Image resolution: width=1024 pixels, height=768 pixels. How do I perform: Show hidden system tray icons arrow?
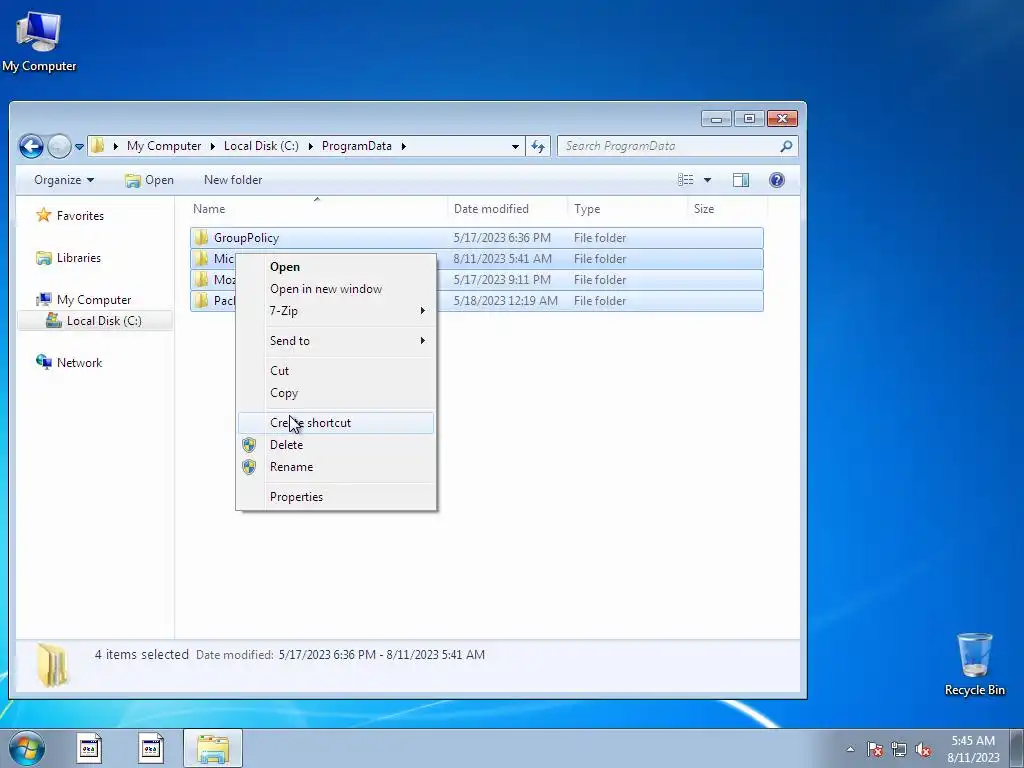pos(850,749)
